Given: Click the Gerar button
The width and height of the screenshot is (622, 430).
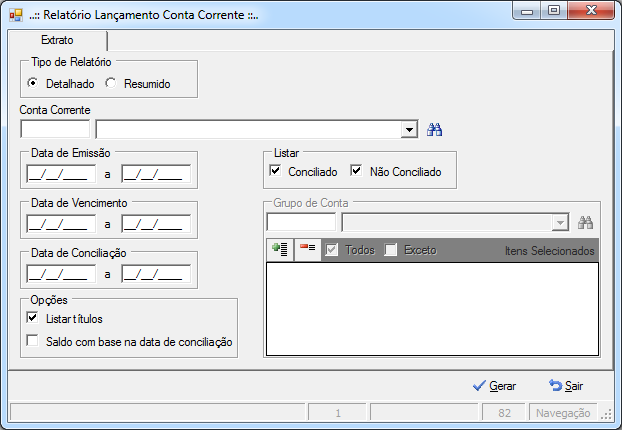Looking at the screenshot, I should (x=494, y=386).
